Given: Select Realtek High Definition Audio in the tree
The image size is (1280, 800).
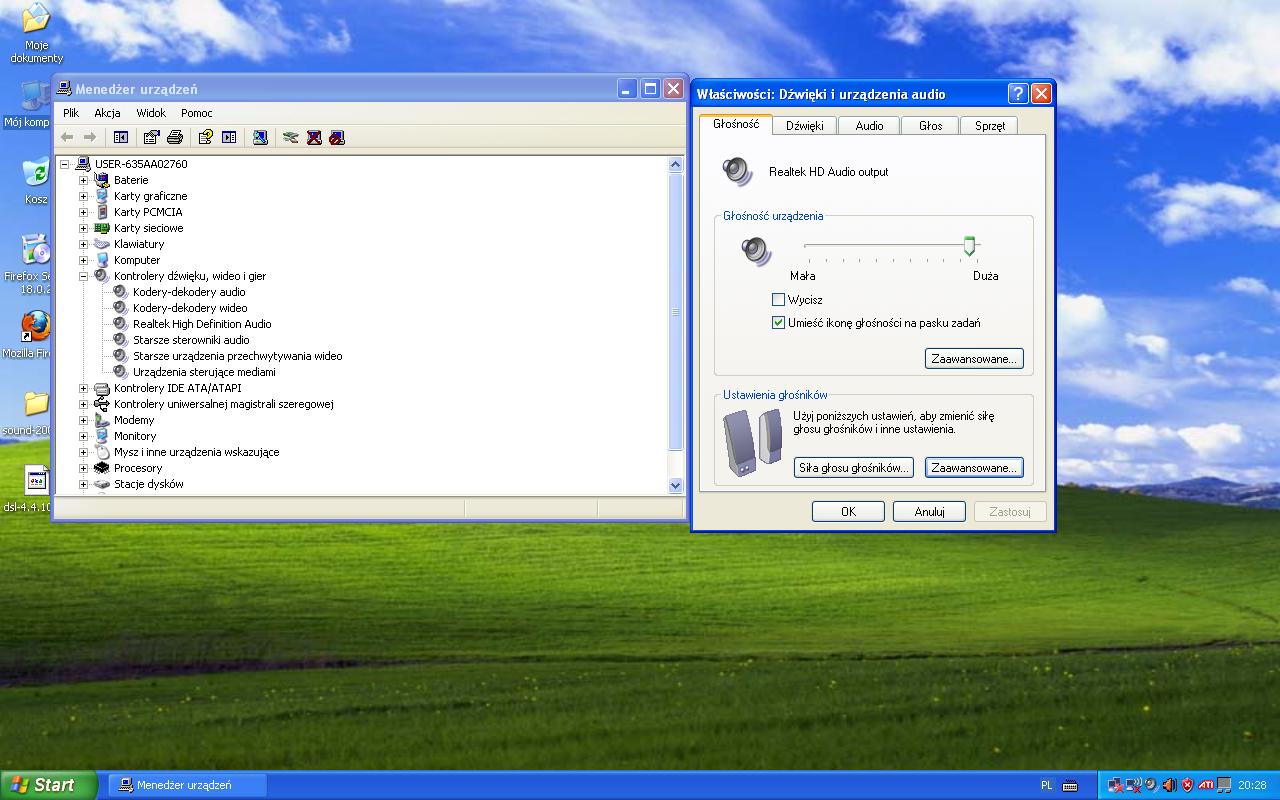Looking at the screenshot, I should click(202, 323).
